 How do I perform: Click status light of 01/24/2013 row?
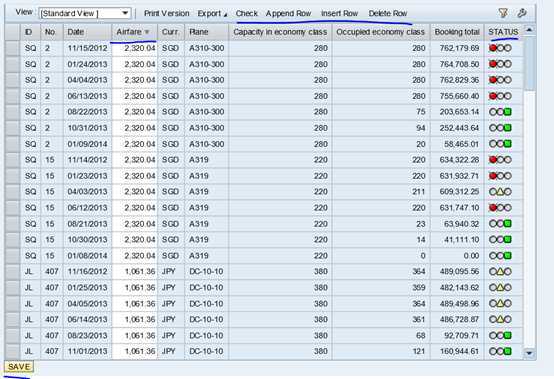pyautogui.click(x=500, y=64)
